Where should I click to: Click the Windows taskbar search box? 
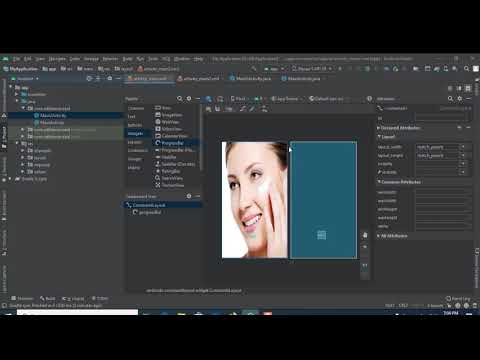tap(77, 312)
